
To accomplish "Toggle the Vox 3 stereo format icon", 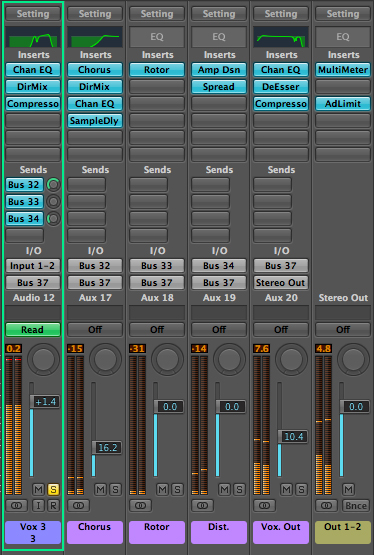I will point(16,505).
